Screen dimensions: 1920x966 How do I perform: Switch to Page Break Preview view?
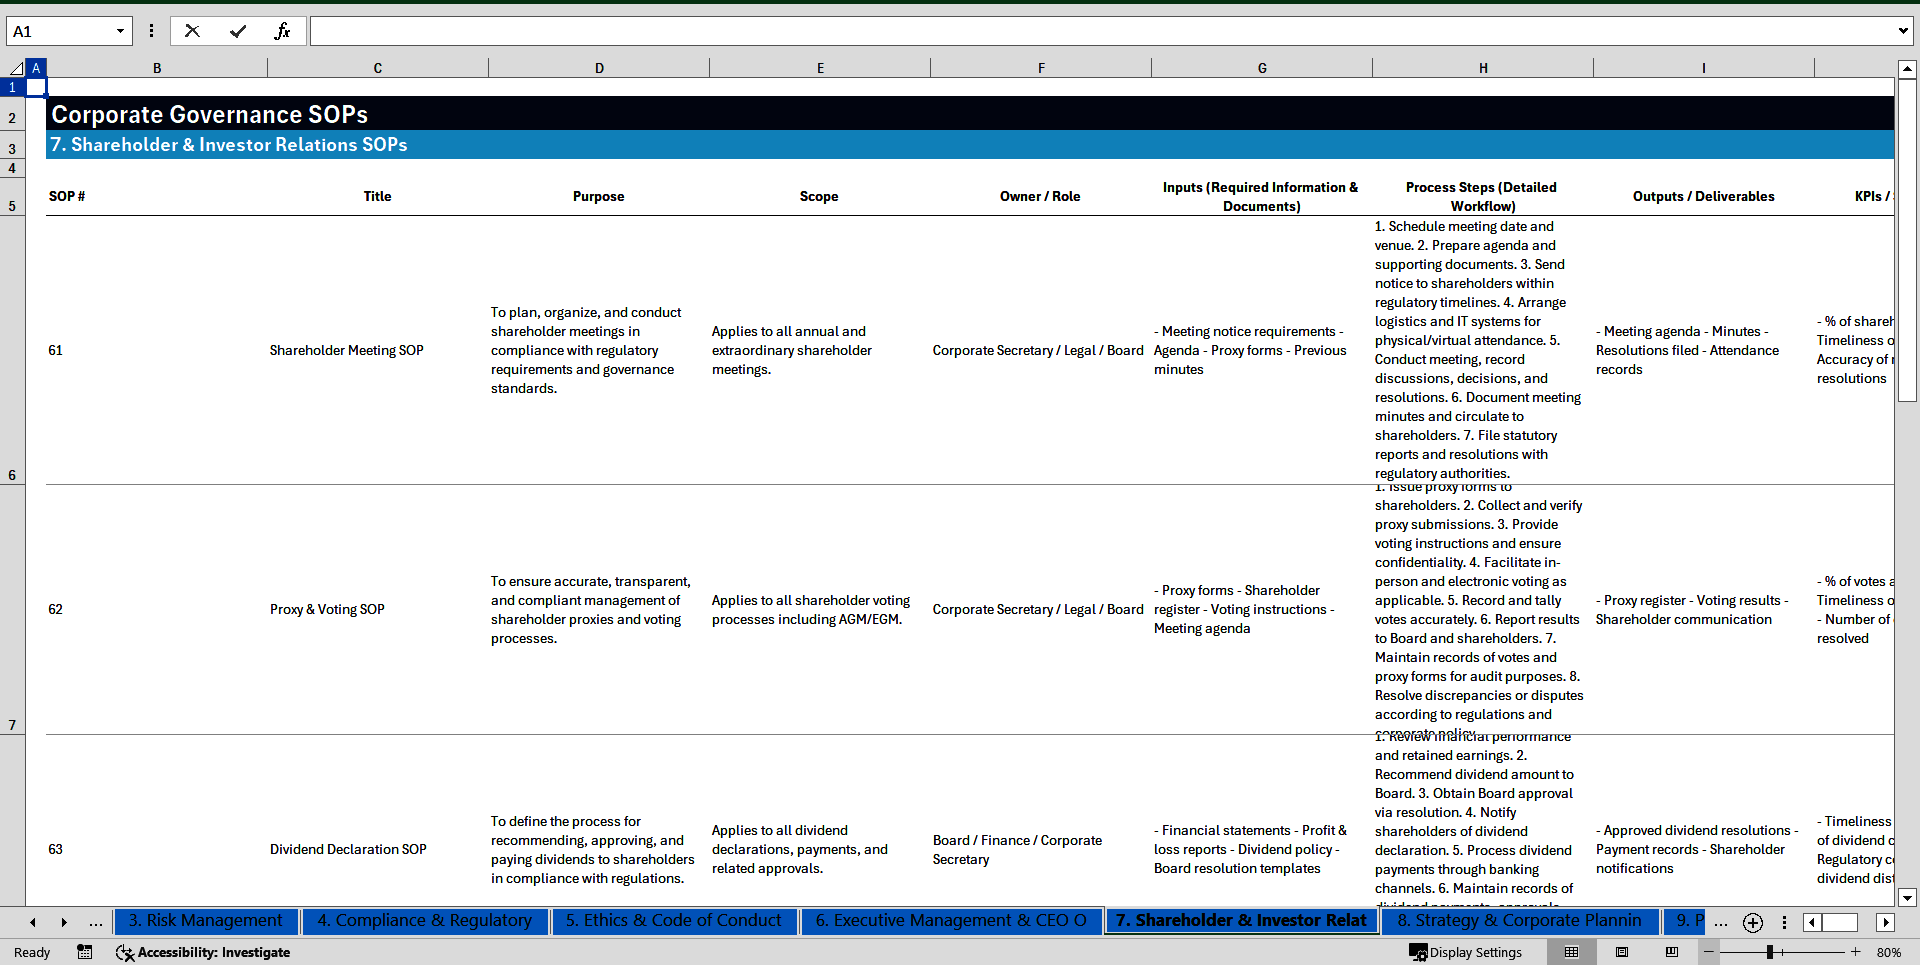point(1672,952)
